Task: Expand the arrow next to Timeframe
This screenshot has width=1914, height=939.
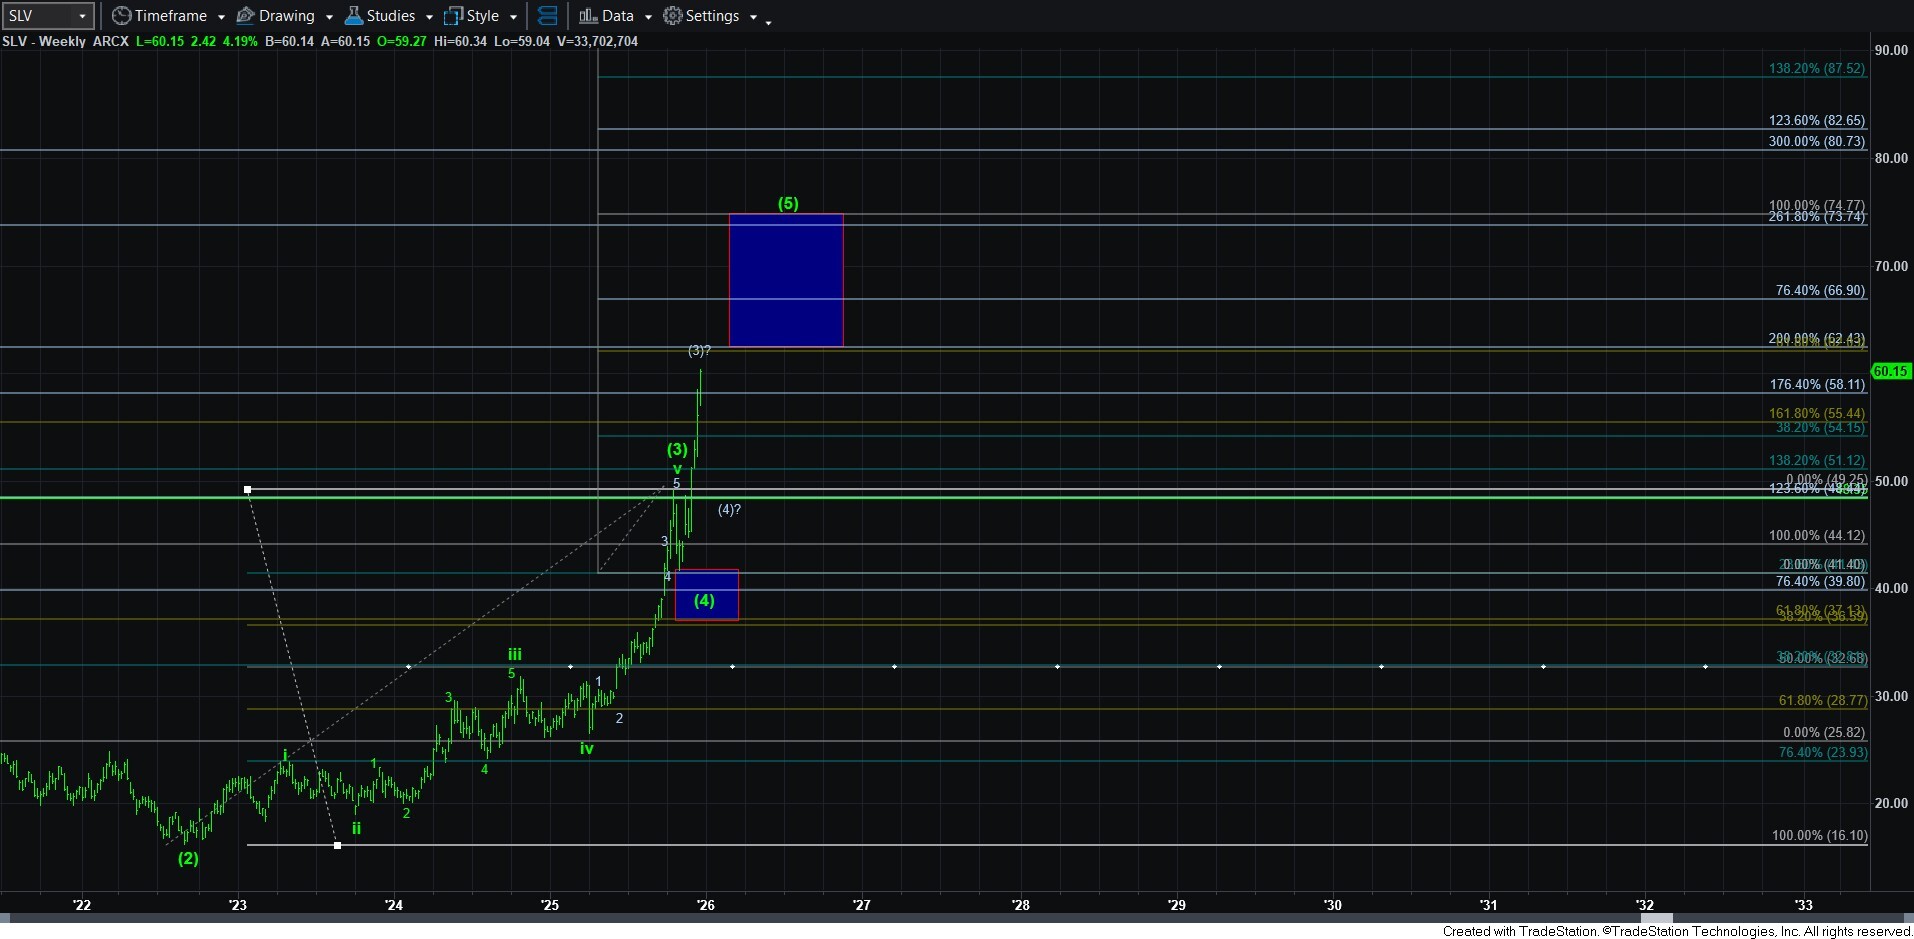Action: (221, 17)
